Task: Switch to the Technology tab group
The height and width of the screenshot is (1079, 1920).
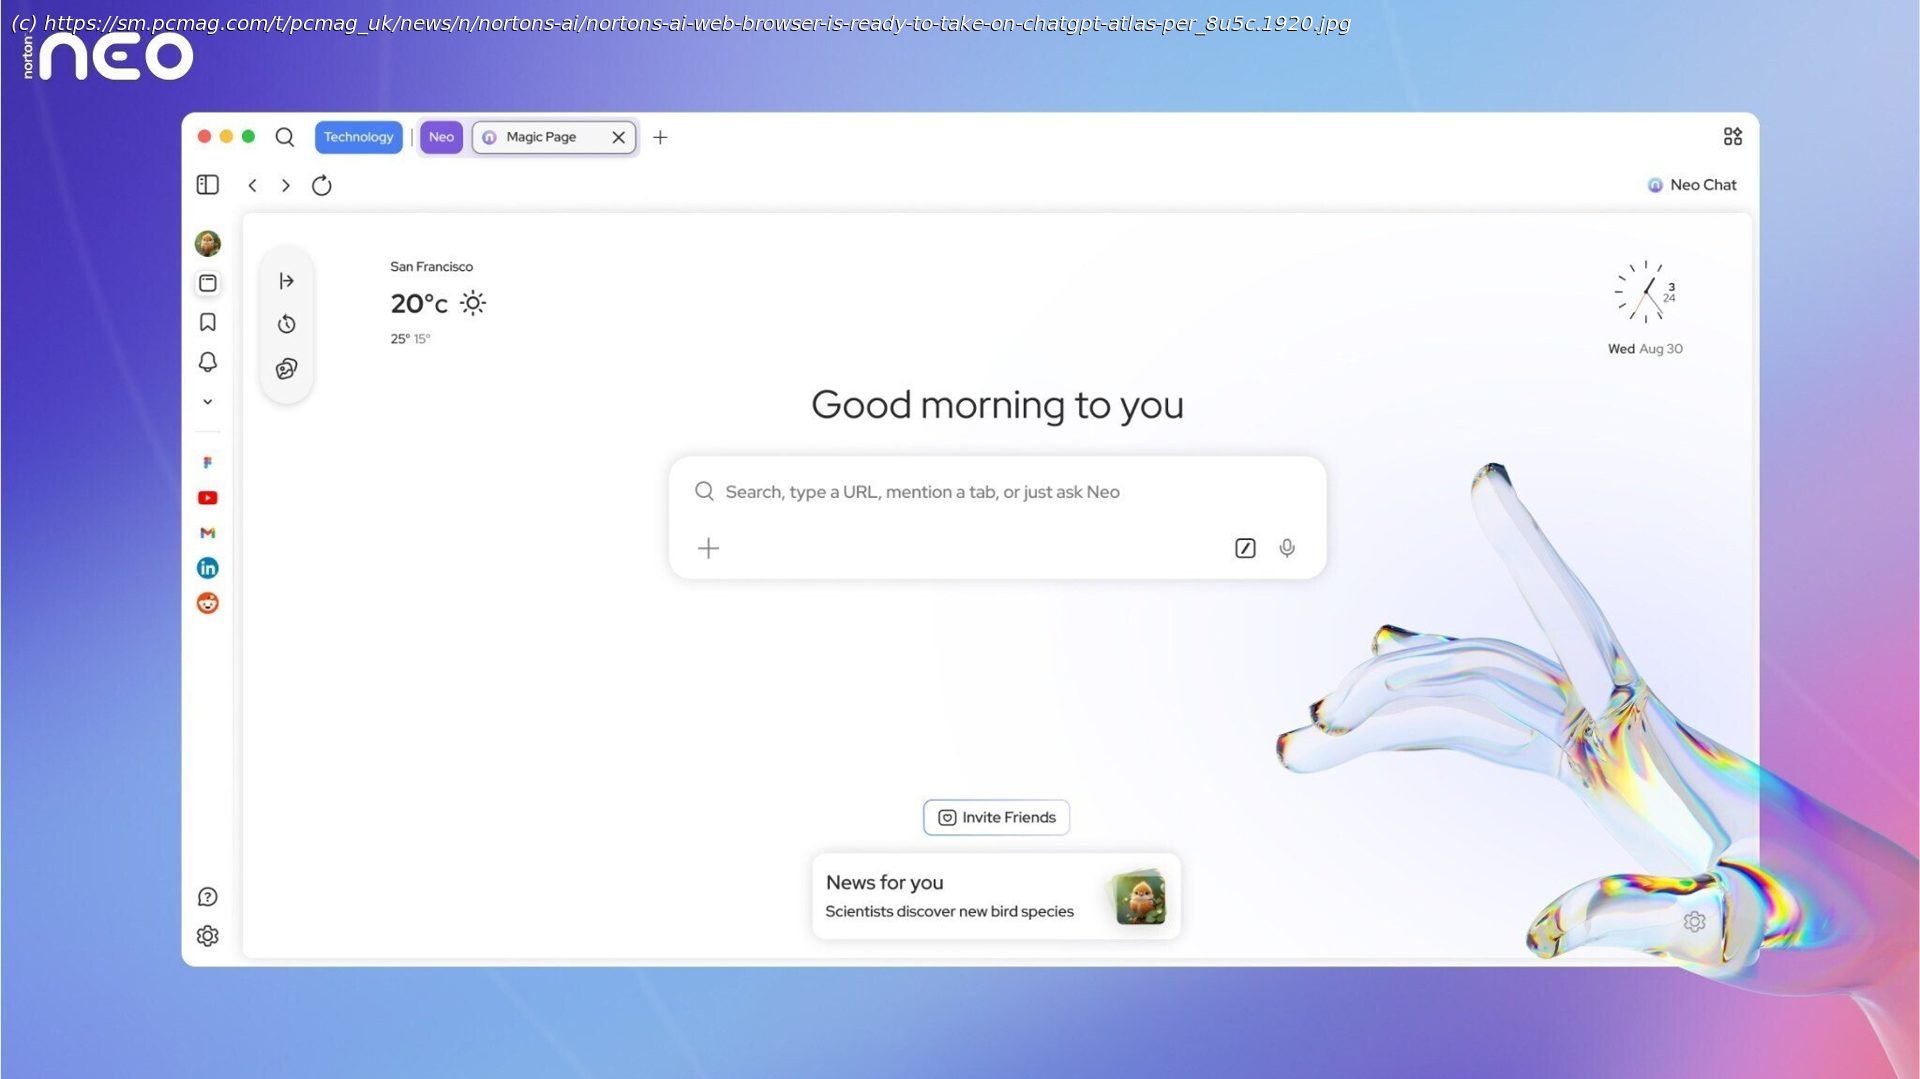Action: point(358,137)
